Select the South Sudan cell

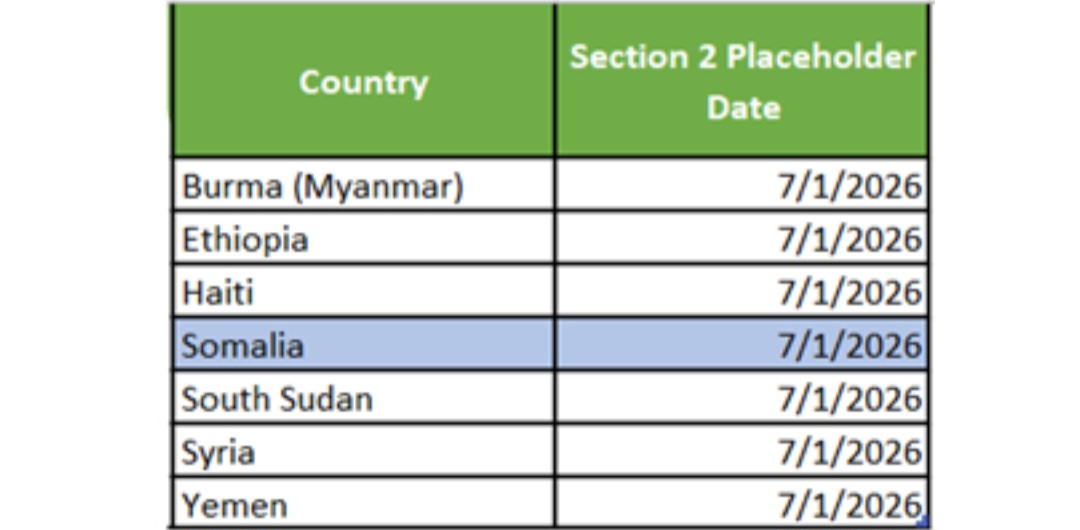[363, 398]
